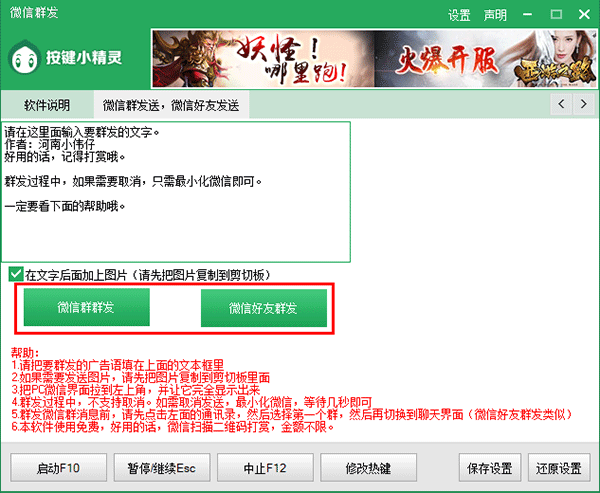Switch to the 软件说明 tab
This screenshot has height=493, width=600.
(47, 105)
